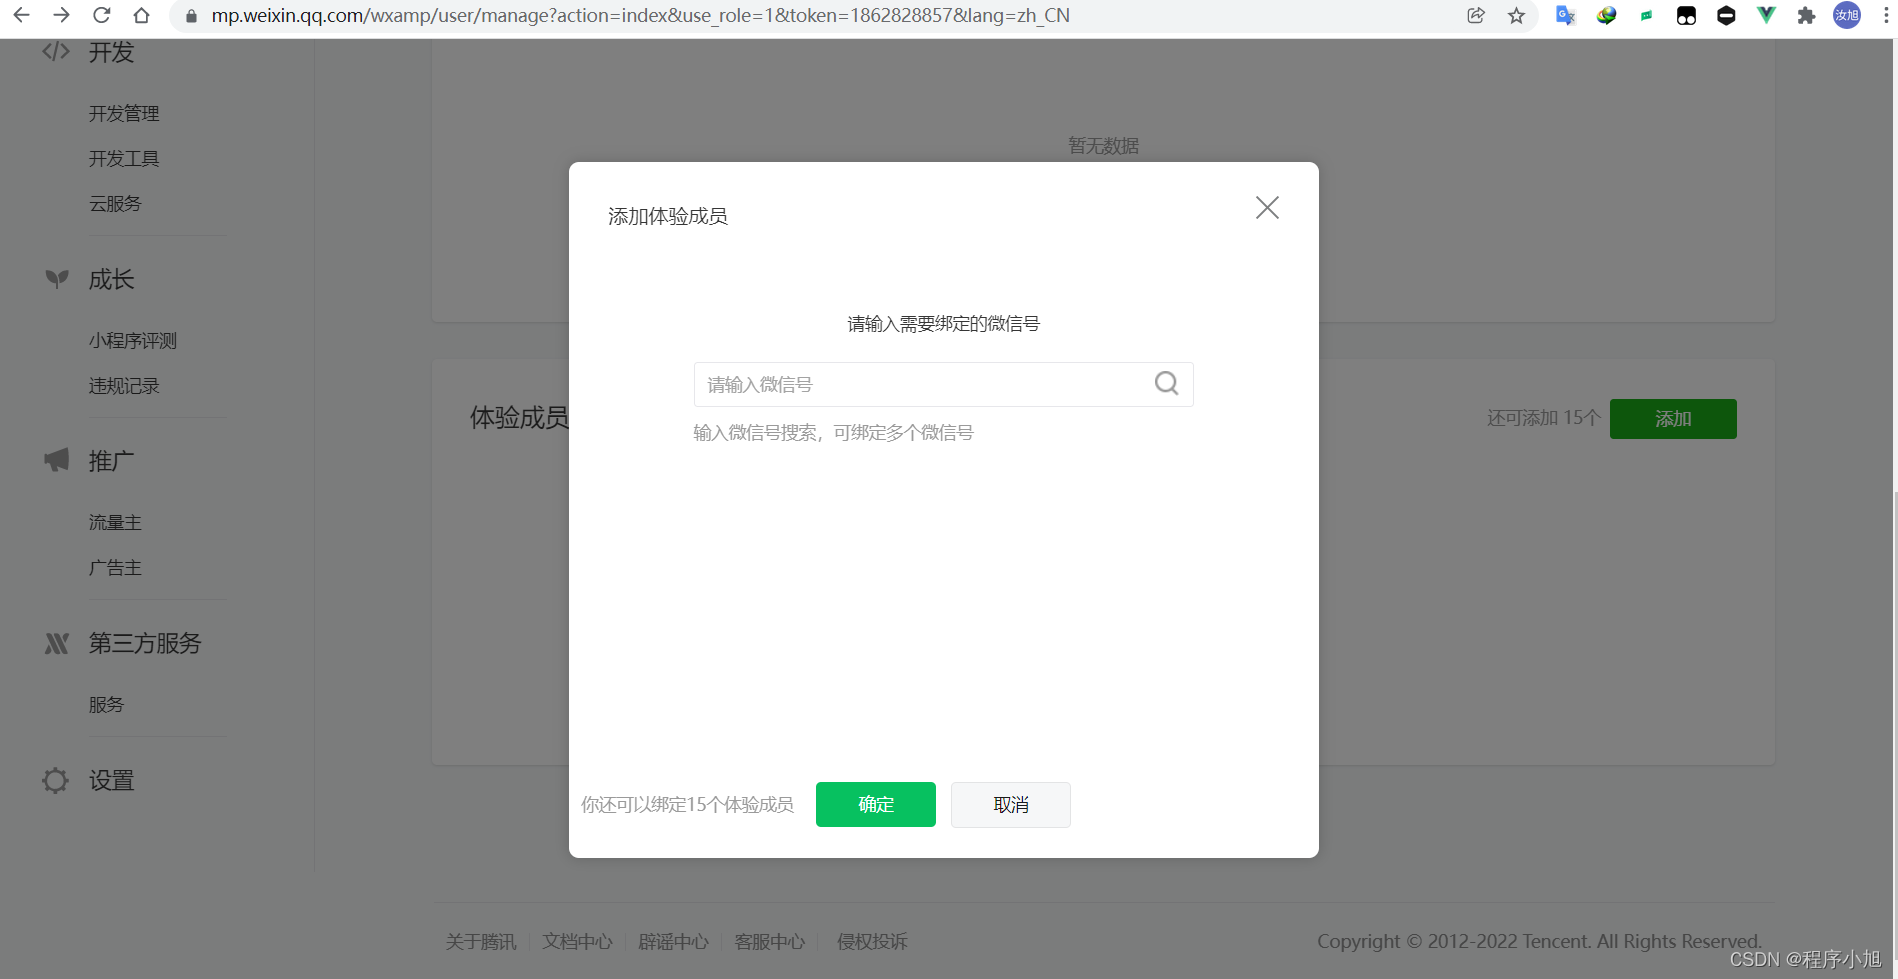Open the puzzle-piece extensions menu
Screen dimensions: 1898x979
click(x=1806, y=15)
